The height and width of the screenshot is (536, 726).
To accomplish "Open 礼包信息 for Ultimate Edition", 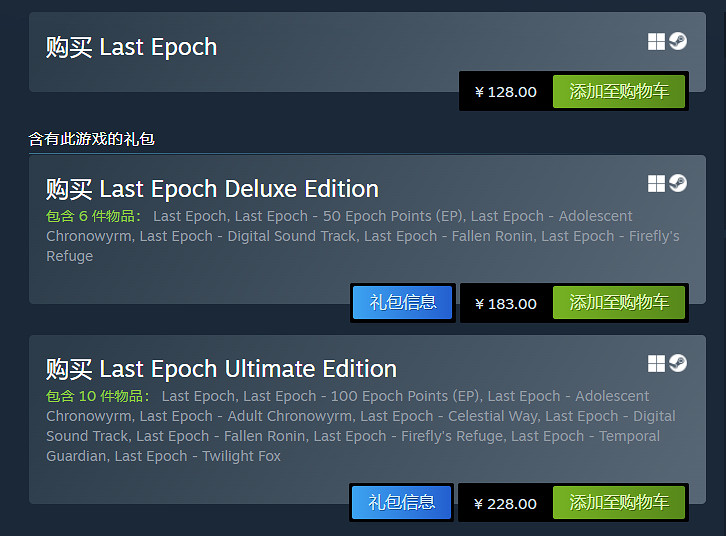I will [402, 503].
